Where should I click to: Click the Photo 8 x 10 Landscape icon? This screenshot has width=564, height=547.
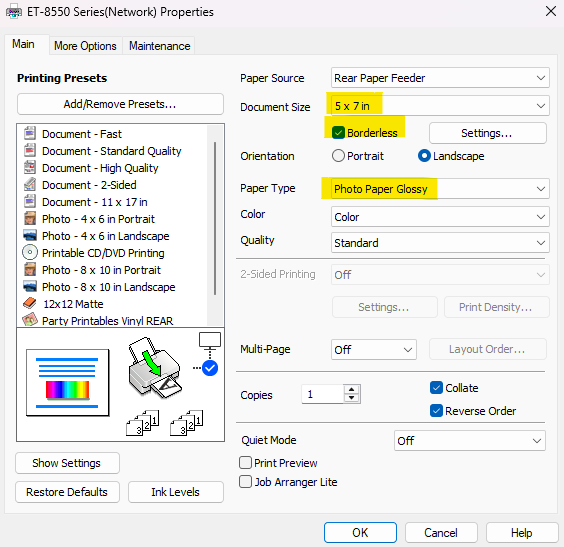tap(30, 287)
